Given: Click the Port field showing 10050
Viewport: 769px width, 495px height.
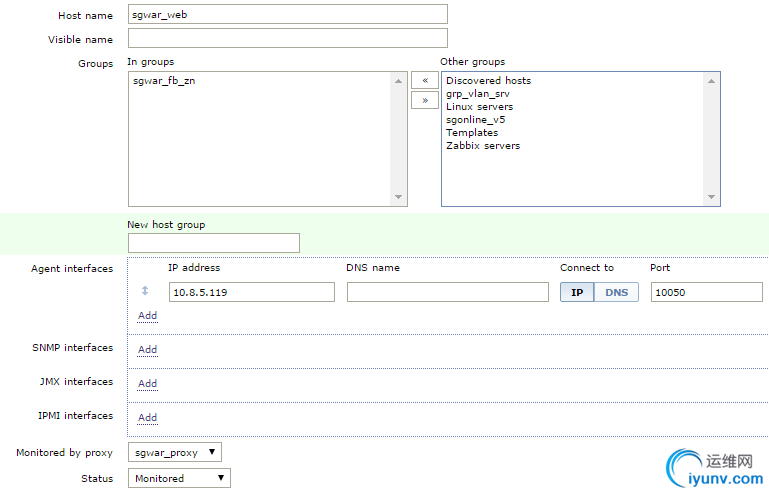Looking at the screenshot, I should click(707, 292).
